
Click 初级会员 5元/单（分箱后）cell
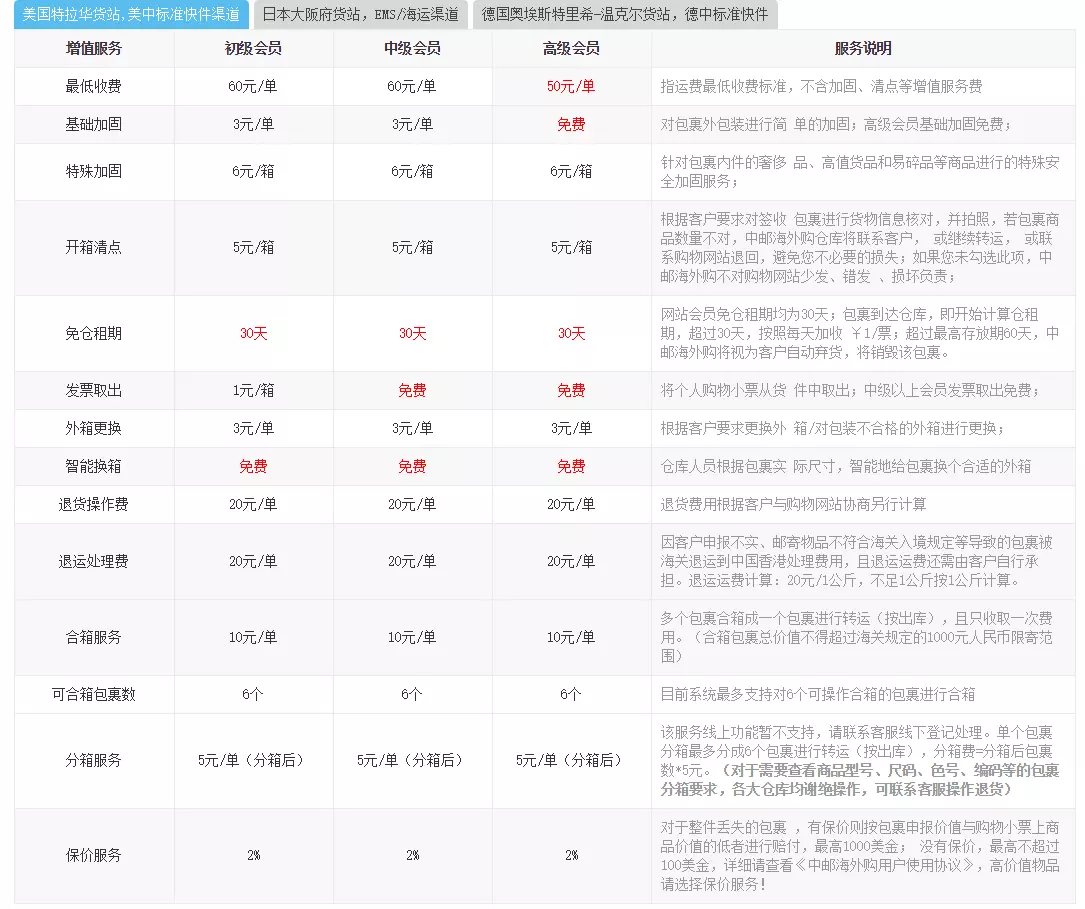(x=253, y=761)
